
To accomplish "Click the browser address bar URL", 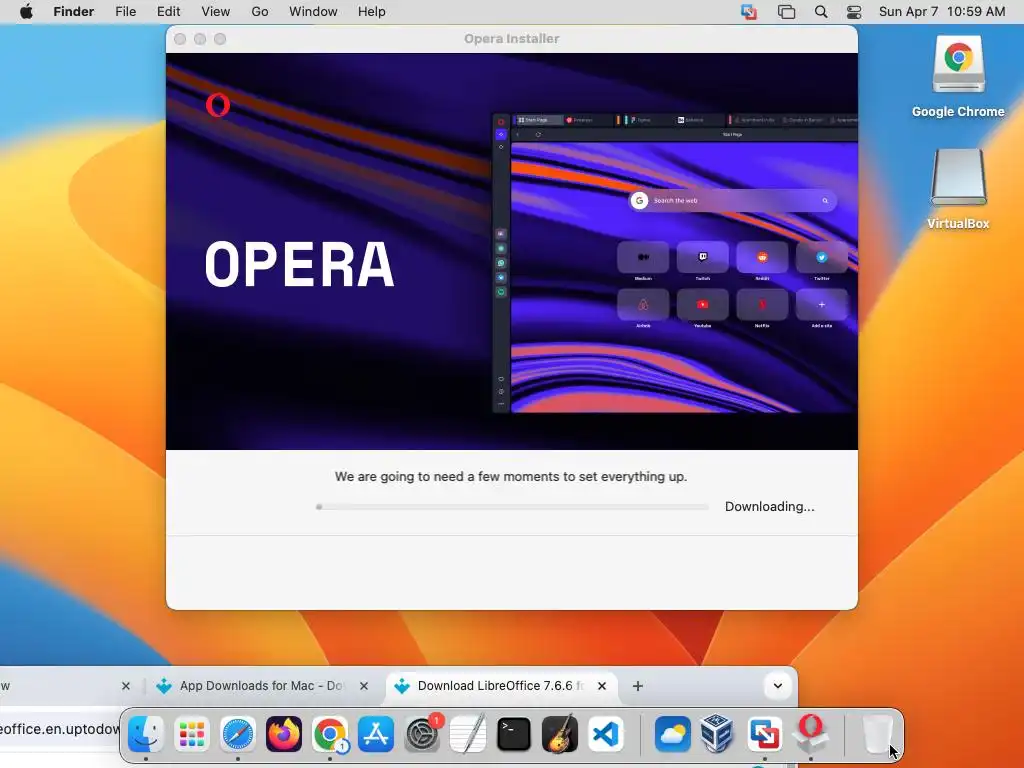I will (x=60, y=729).
